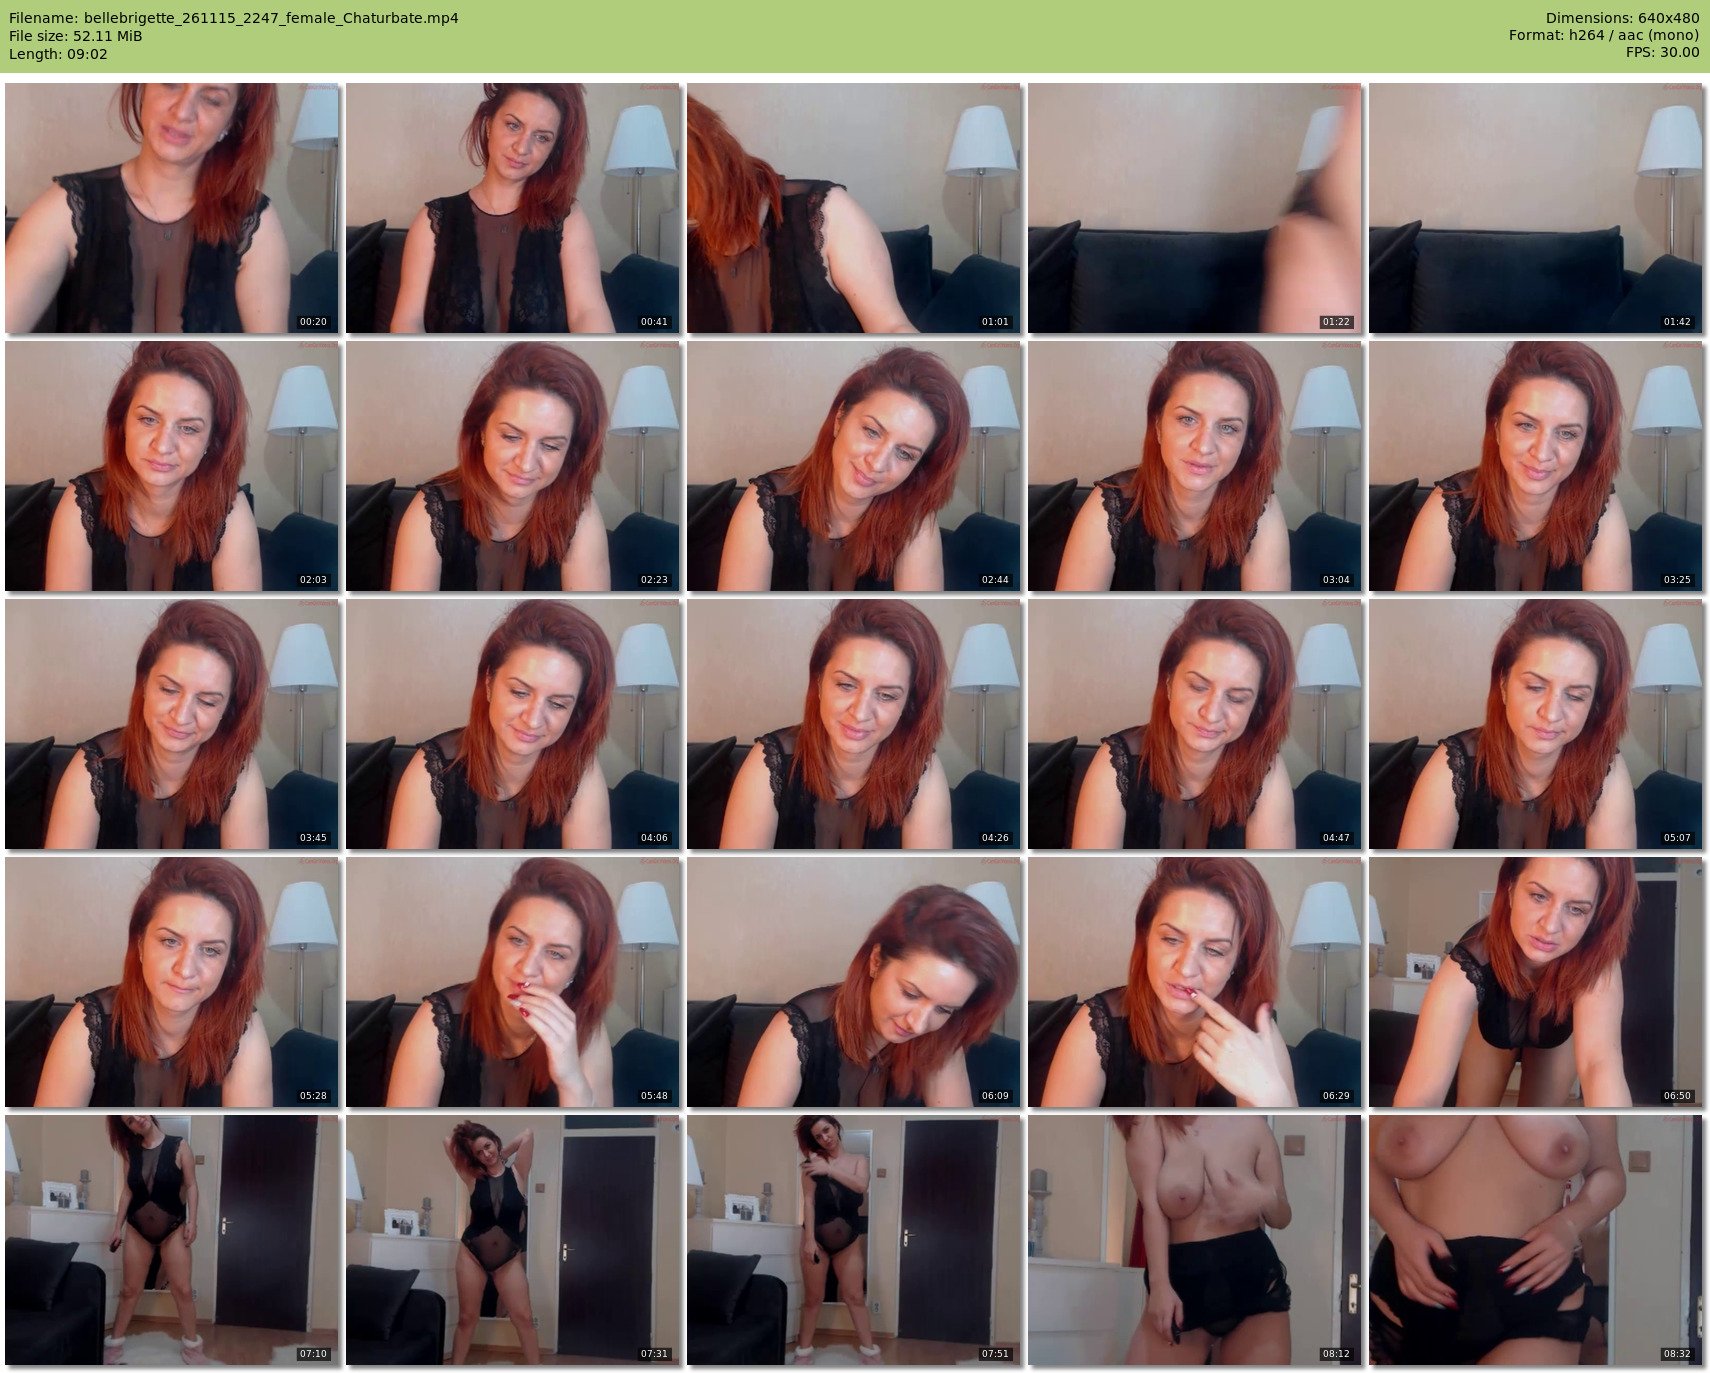
Task: Click the thumbnail timestamped 01:01
Action: point(853,208)
